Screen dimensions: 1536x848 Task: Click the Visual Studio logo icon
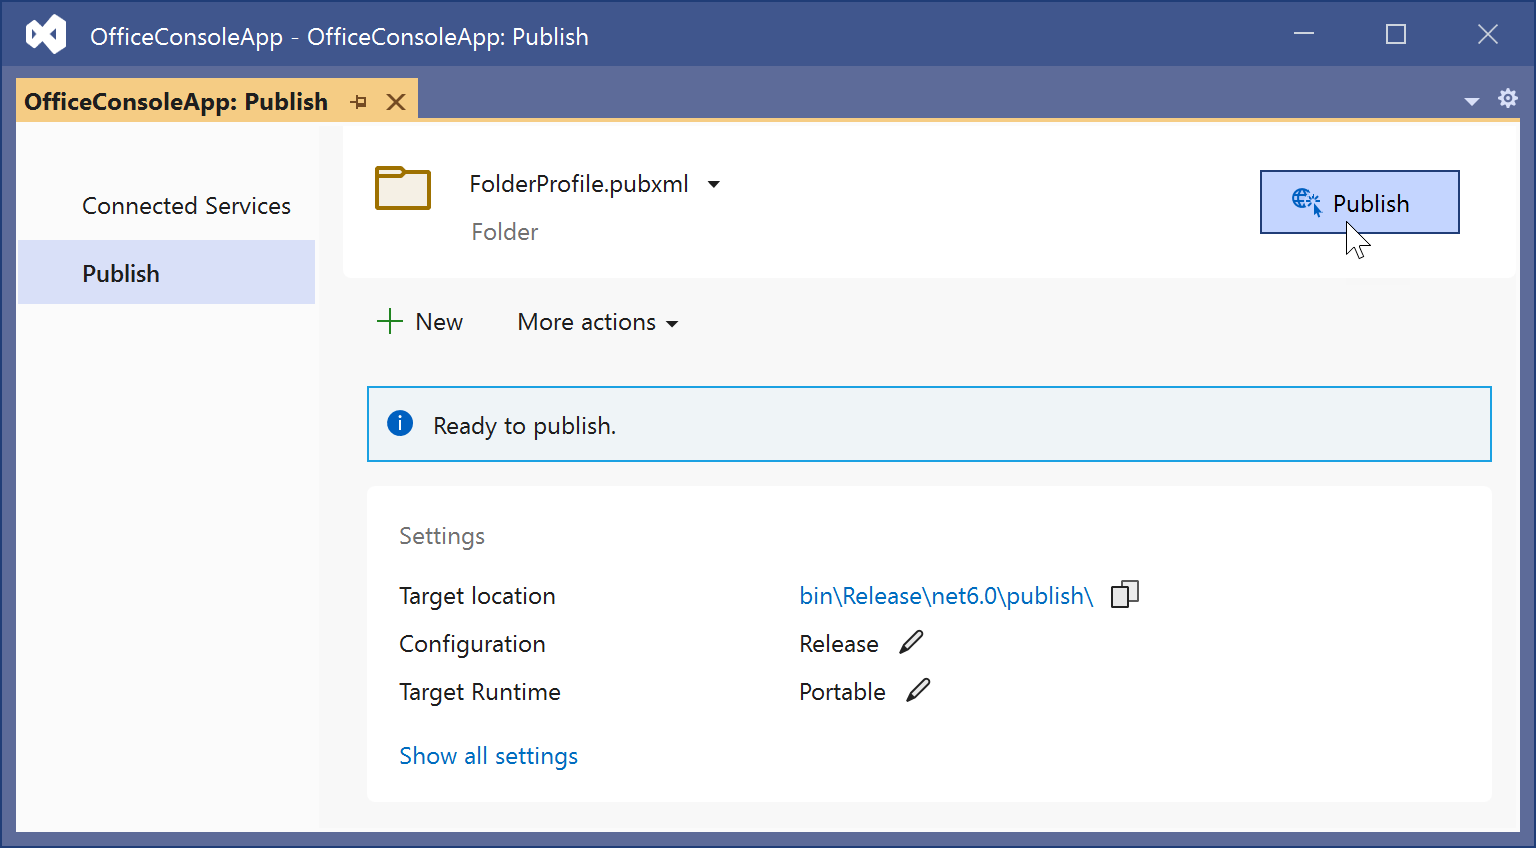coord(46,35)
